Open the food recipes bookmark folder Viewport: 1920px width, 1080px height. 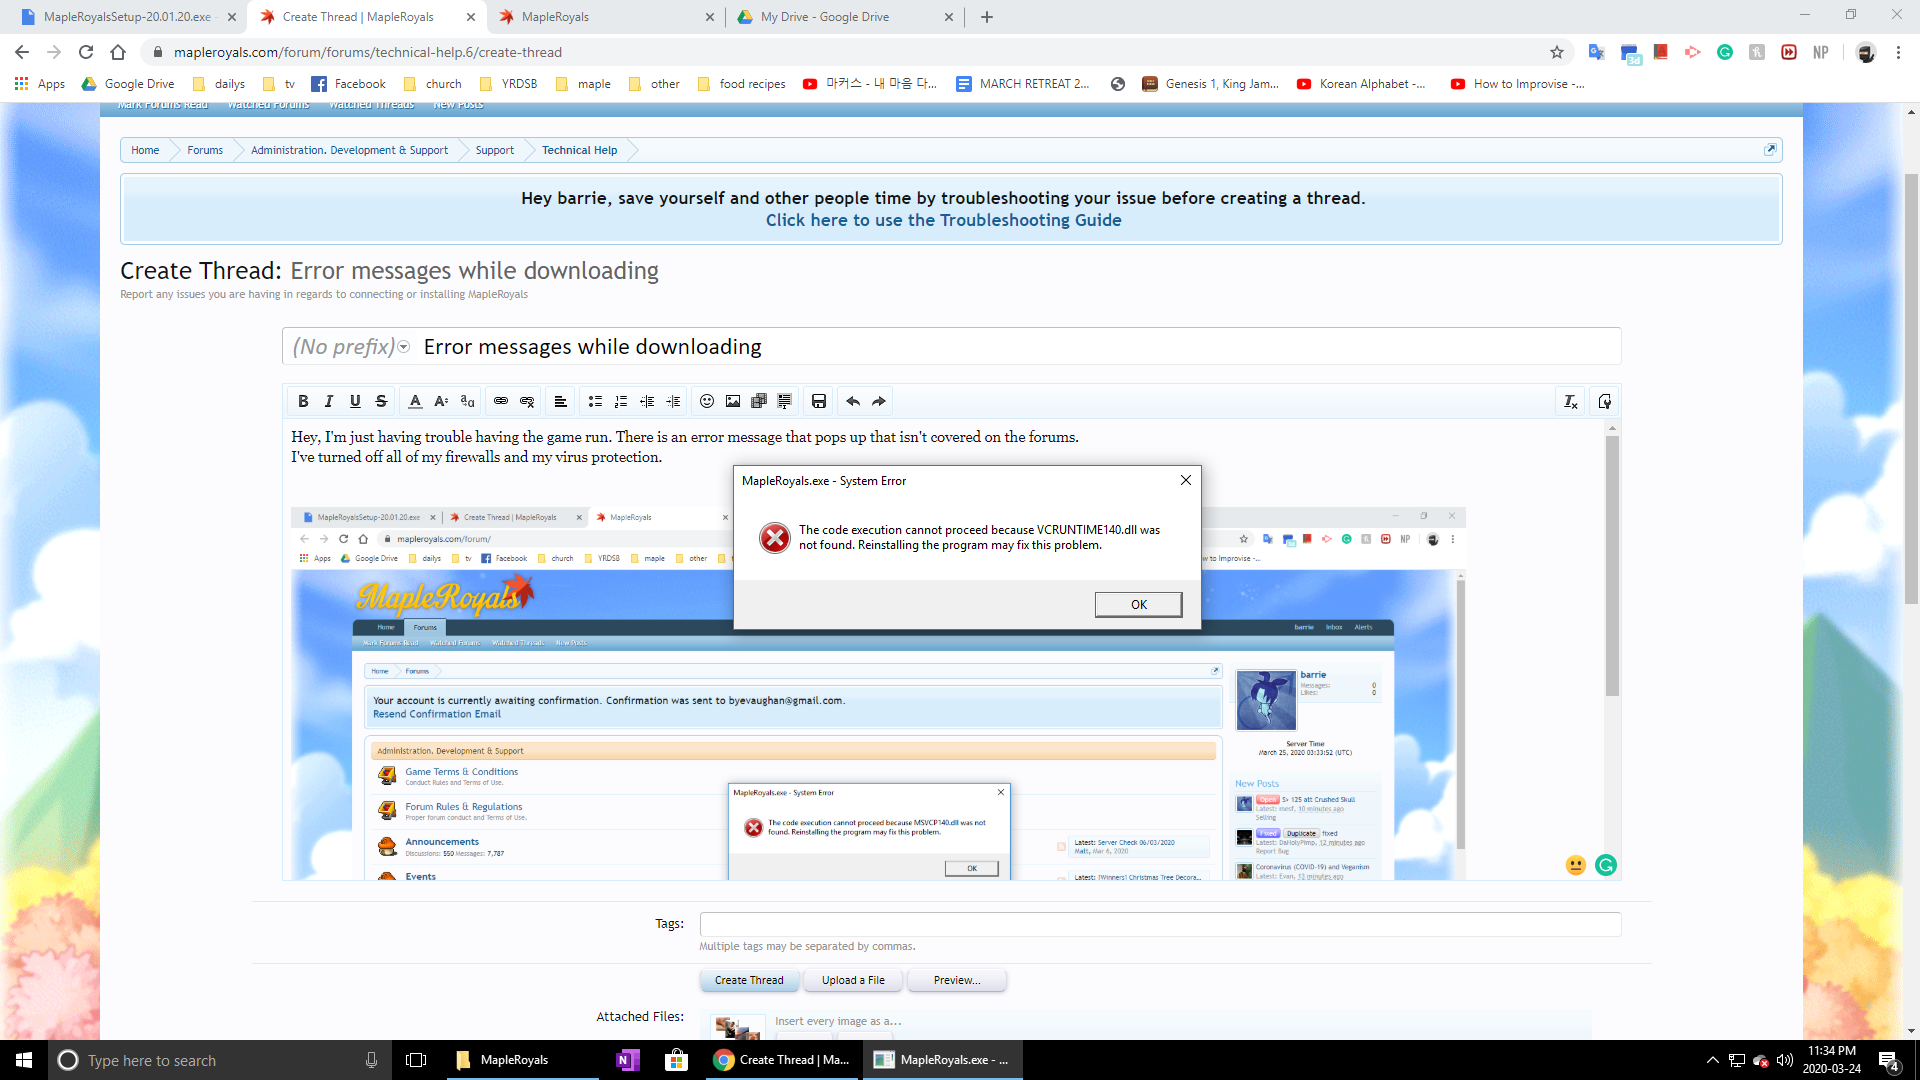point(741,84)
